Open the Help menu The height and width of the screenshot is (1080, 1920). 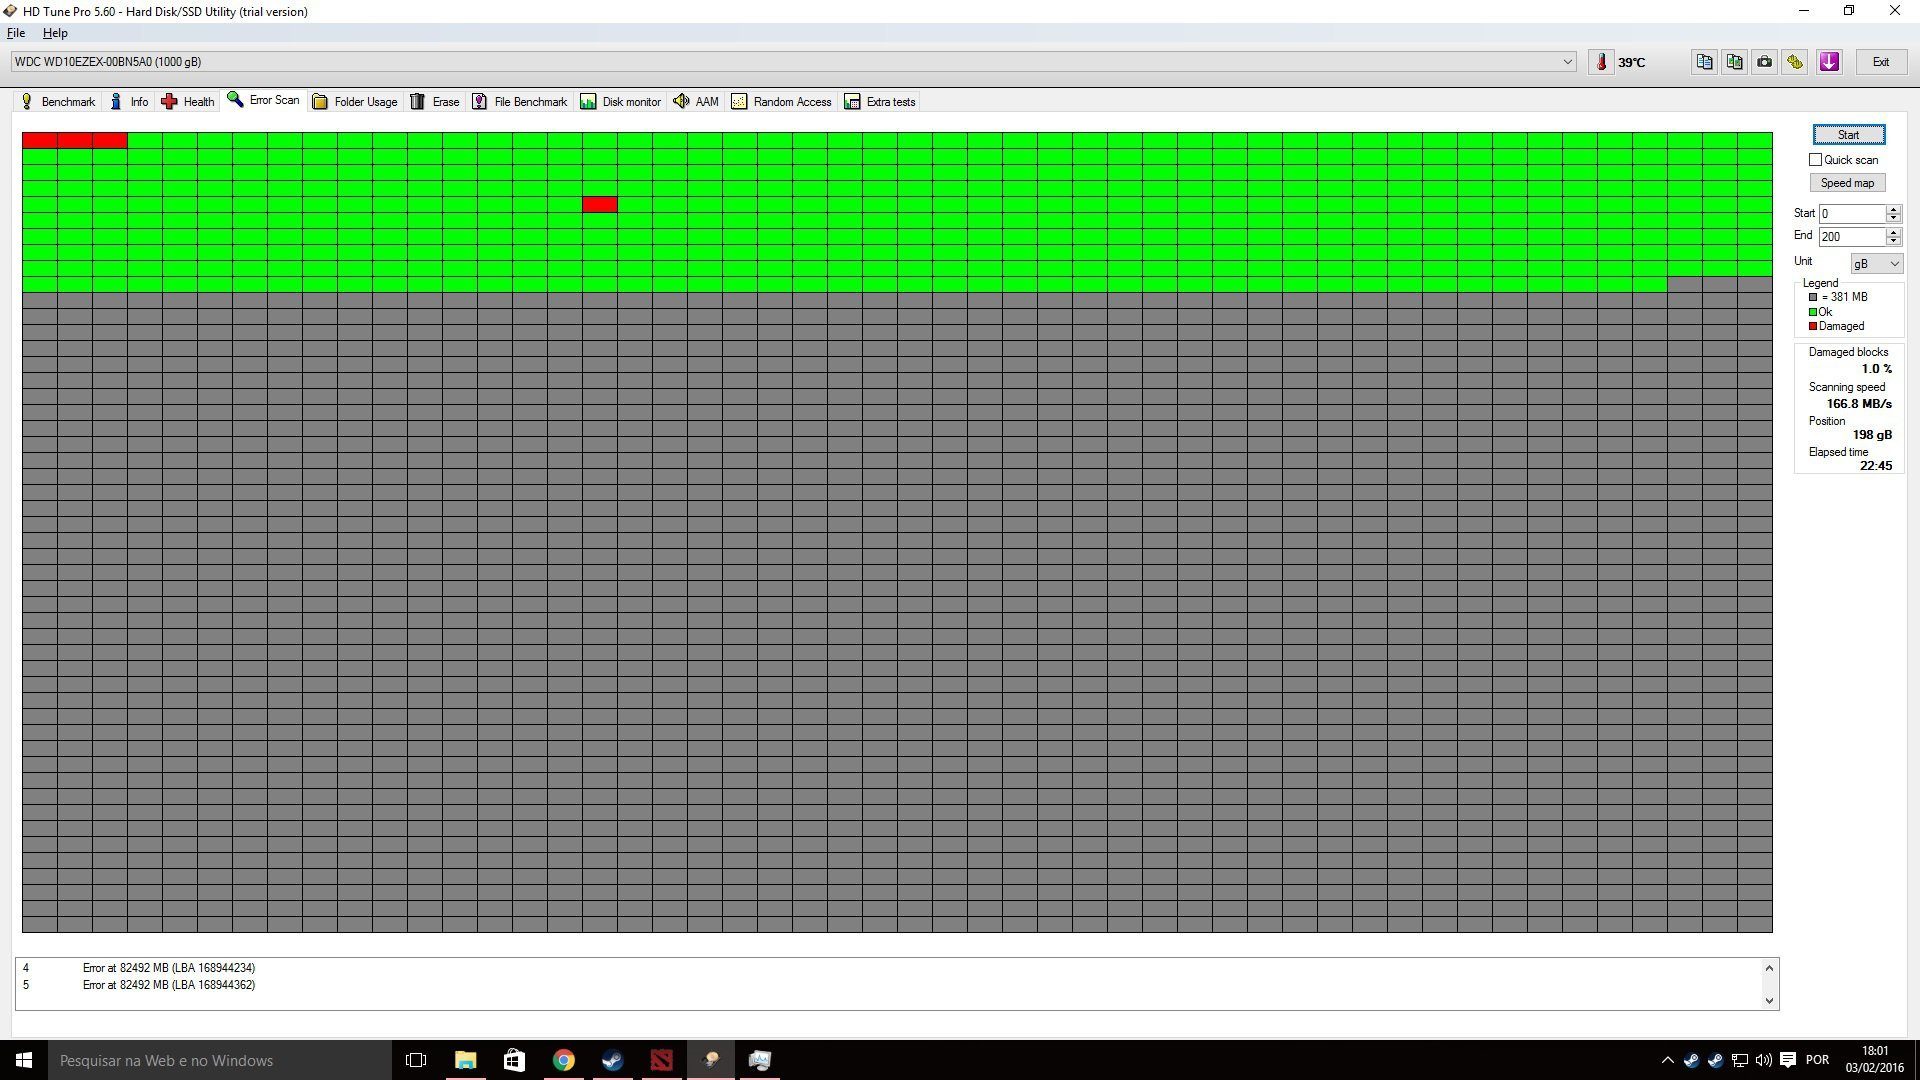click(55, 33)
